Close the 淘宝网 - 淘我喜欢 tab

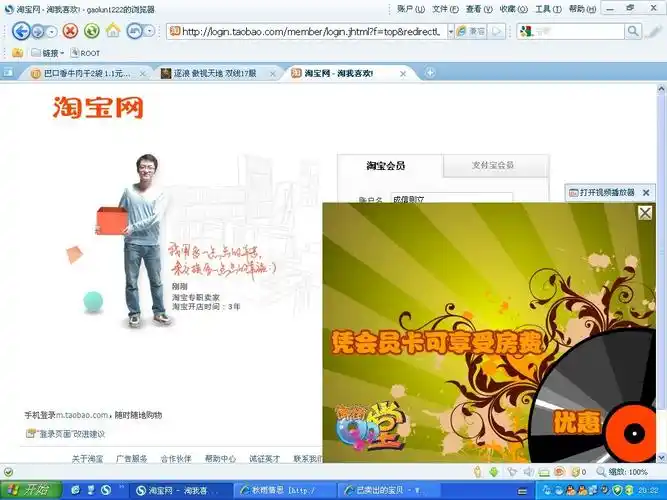pos(403,74)
